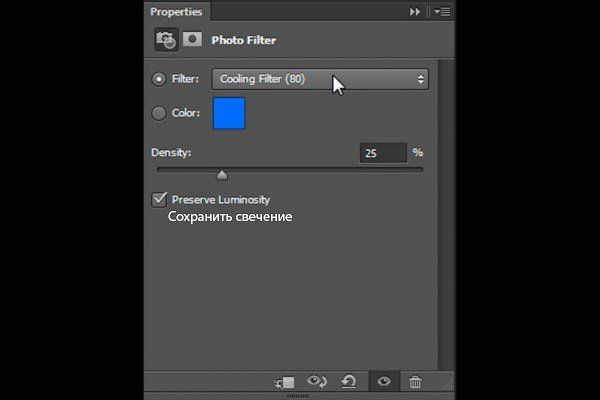Delete this adjustment layer trash icon

point(415,382)
